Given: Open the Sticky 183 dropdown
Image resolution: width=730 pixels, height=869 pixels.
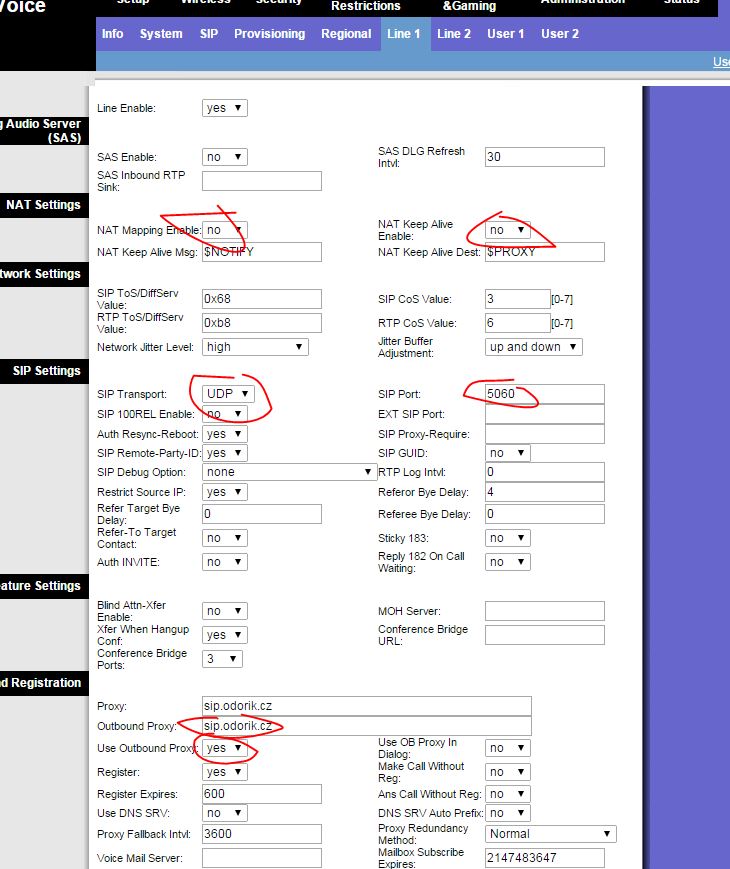Looking at the screenshot, I should click(x=508, y=538).
